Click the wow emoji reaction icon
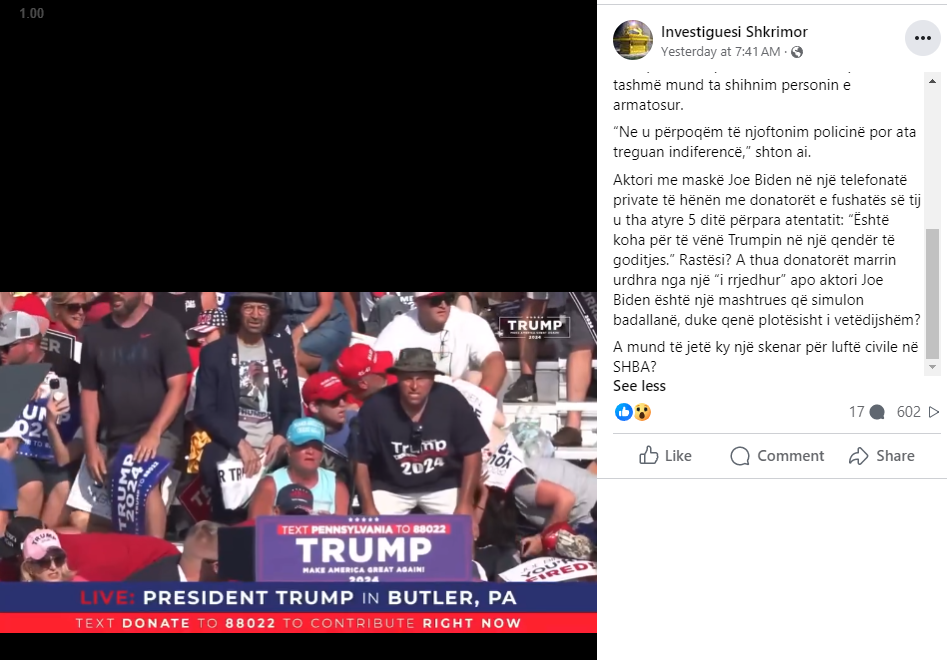This screenshot has width=947, height=660. point(642,412)
